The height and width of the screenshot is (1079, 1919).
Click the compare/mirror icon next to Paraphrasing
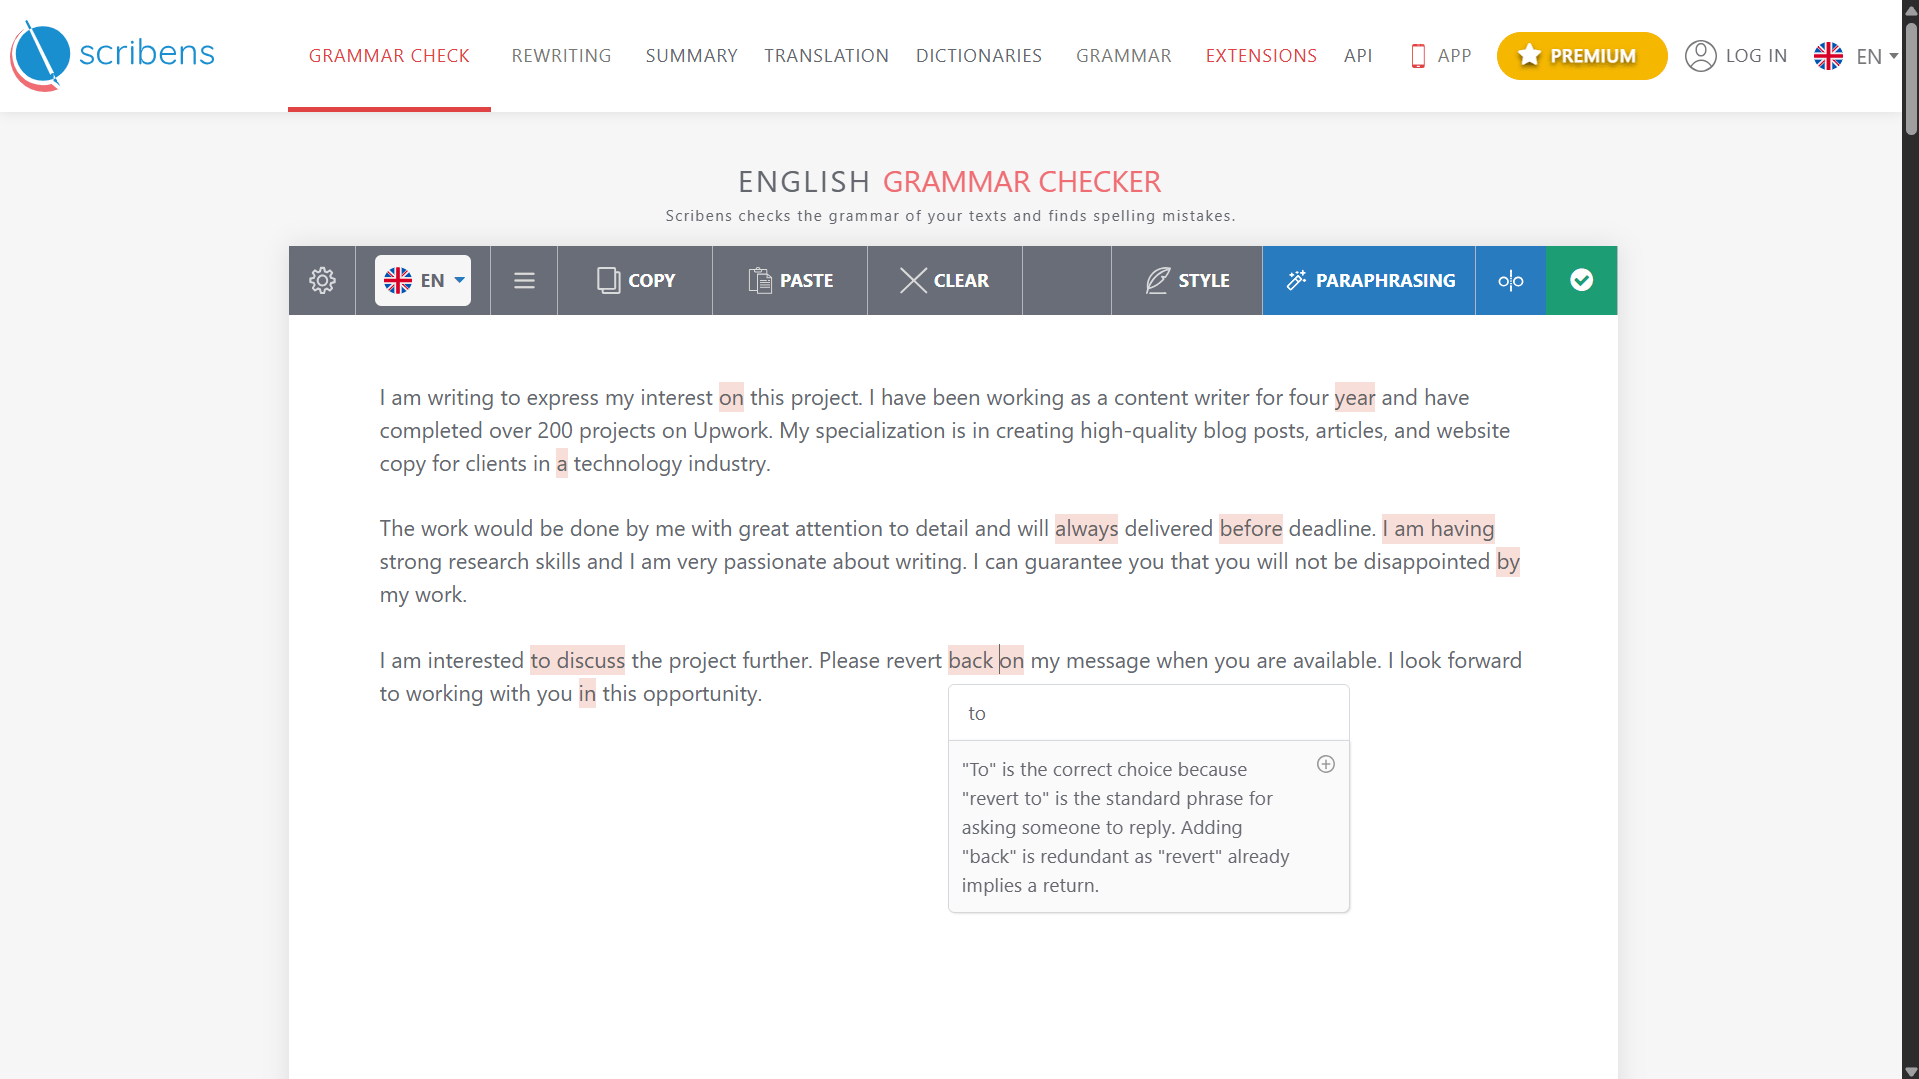(1510, 280)
